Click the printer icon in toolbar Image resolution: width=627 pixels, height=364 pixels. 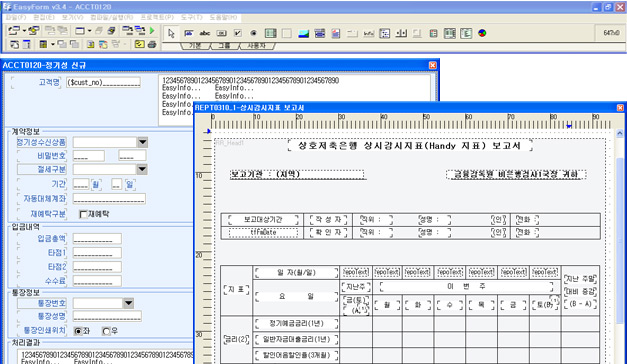point(152,44)
